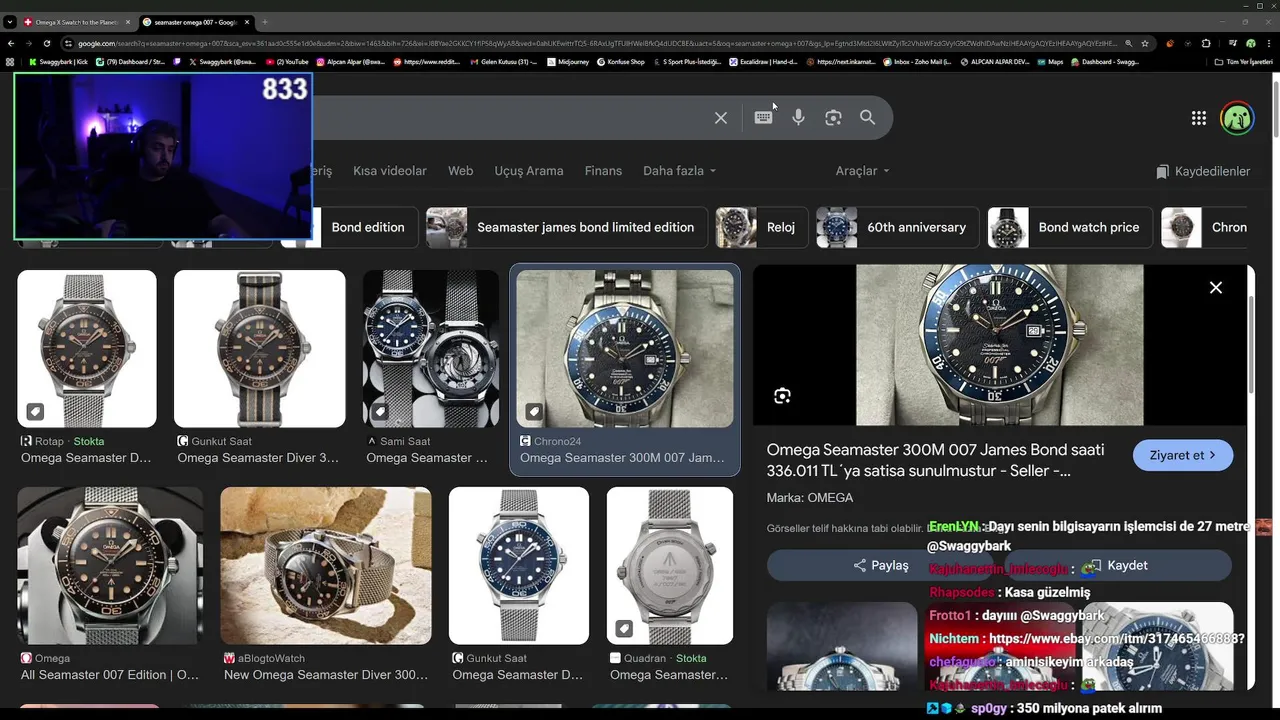Open the YouTube bookmark

pos(288,62)
